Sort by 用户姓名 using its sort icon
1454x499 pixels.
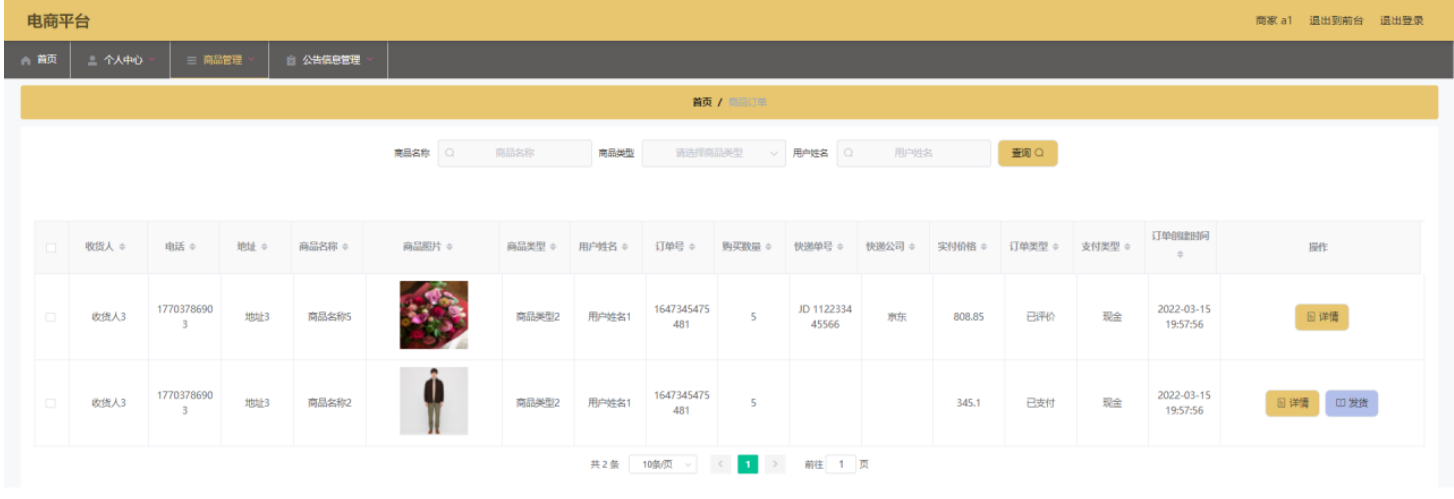[x=625, y=247]
